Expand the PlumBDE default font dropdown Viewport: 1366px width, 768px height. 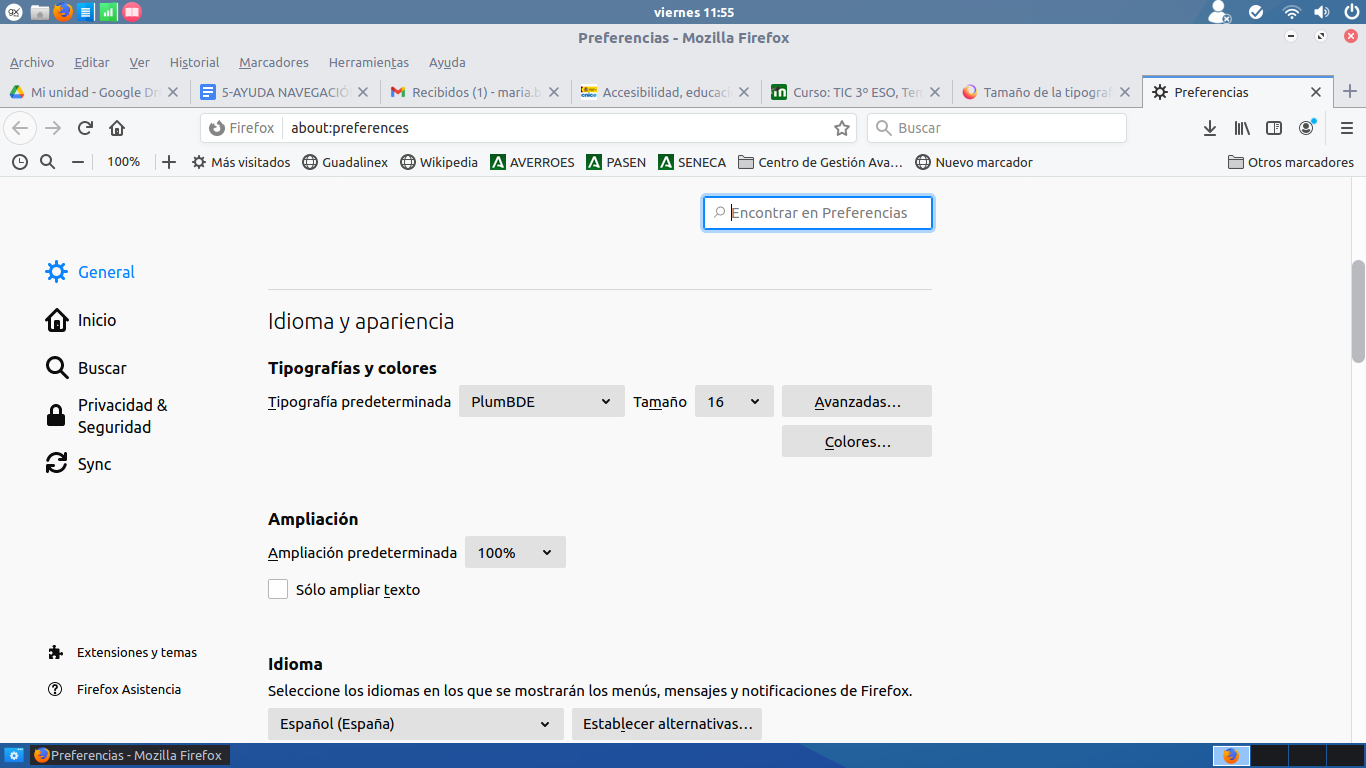541,402
